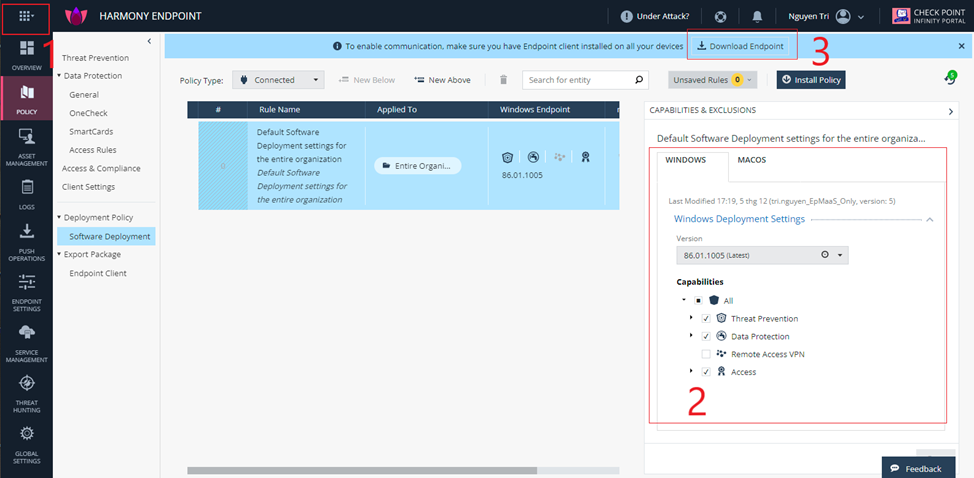
Task: Open the notifications bell
Action: coord(757,17)
